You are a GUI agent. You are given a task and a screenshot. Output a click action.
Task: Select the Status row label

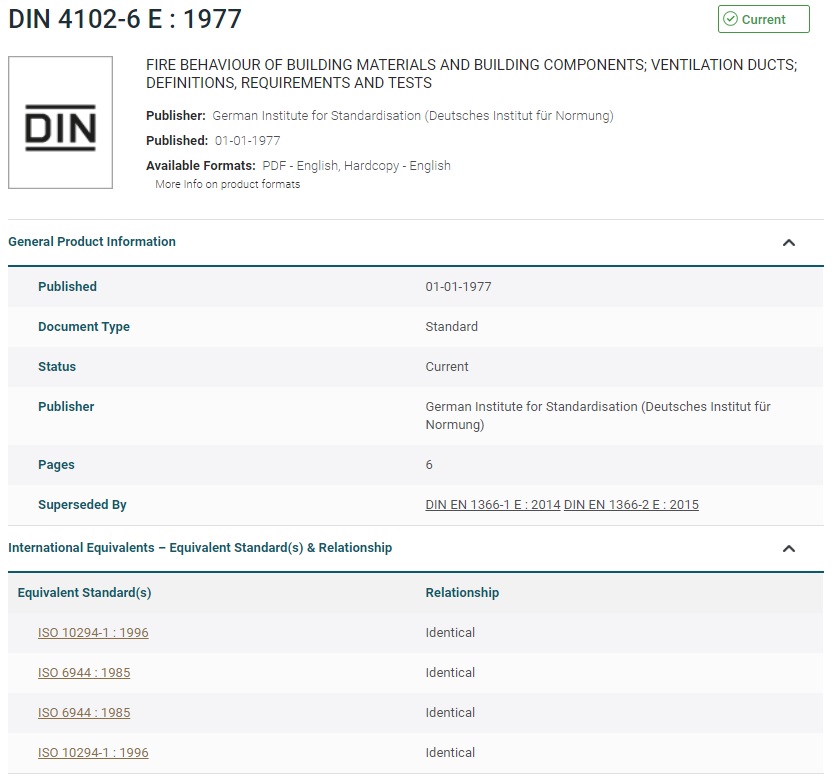coord(57,366)
